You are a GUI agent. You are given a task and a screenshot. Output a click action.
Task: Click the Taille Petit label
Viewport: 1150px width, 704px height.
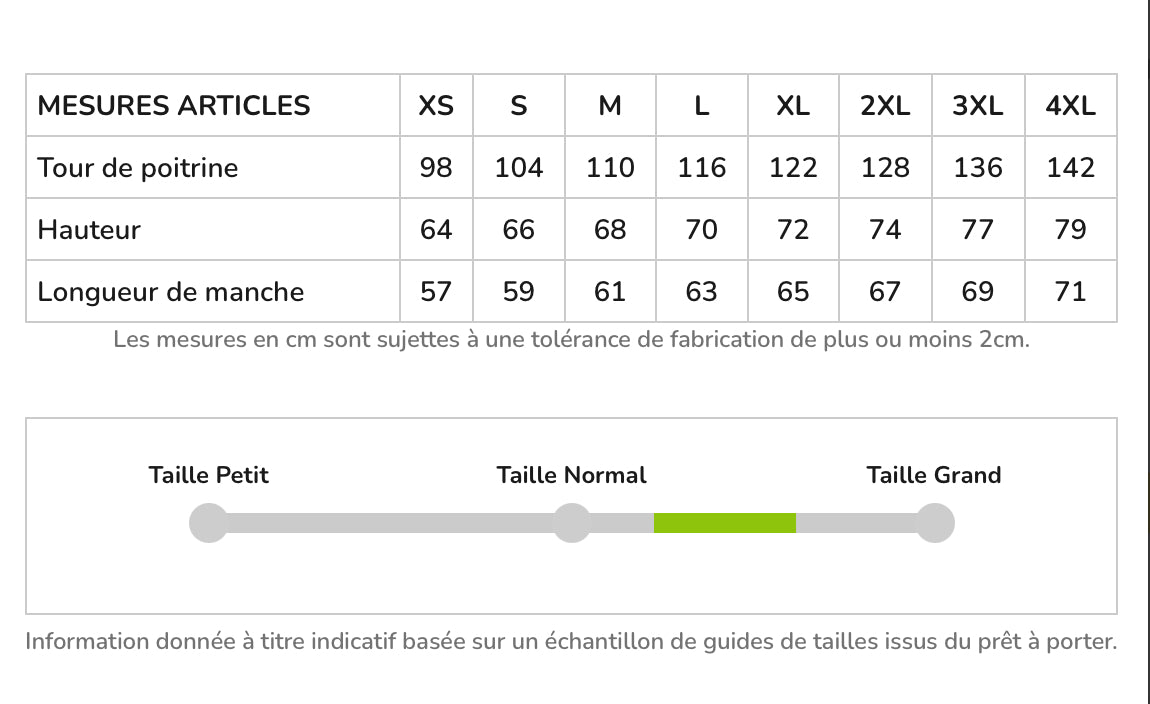[x=209, y=475]
